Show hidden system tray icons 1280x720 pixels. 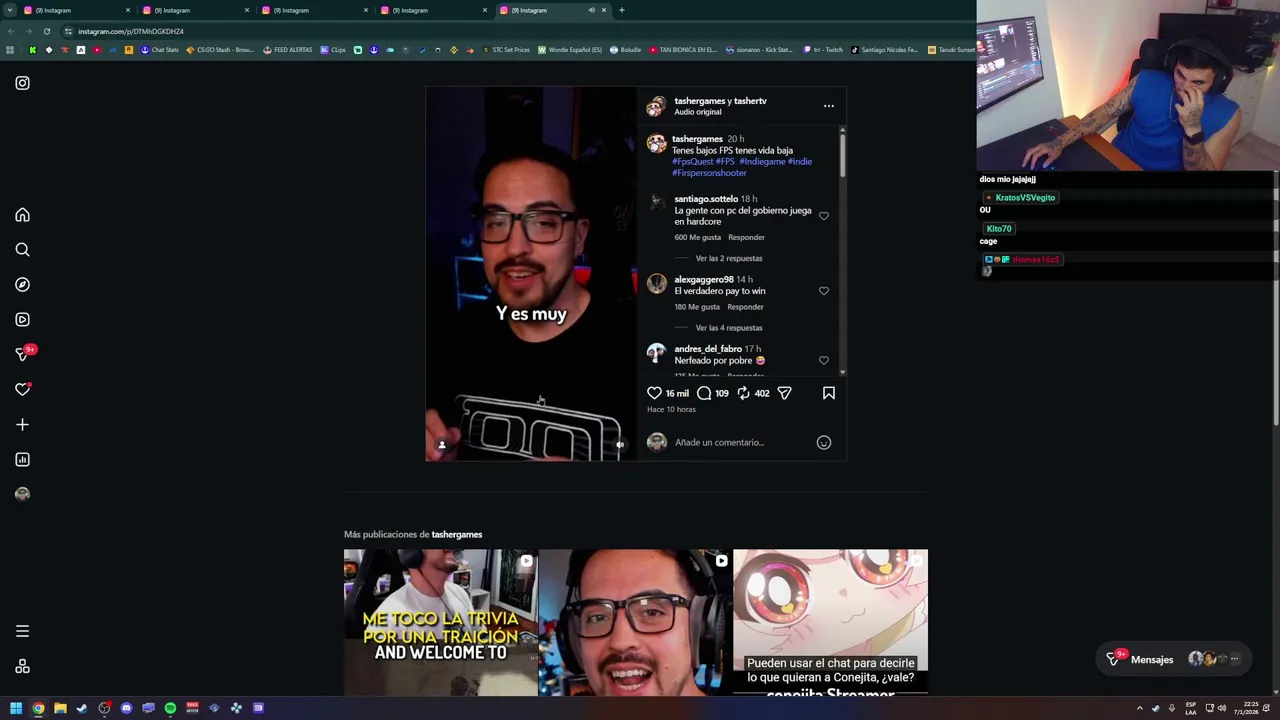(1139, 708)
